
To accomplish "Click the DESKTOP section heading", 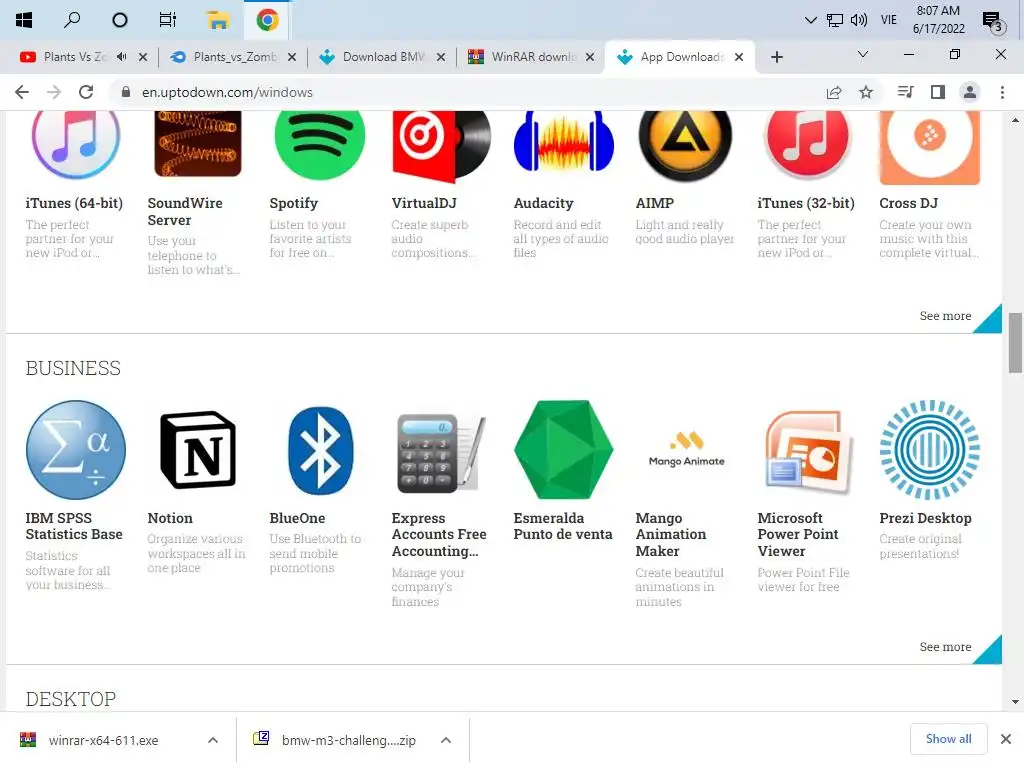I will (x=71, y=699).
